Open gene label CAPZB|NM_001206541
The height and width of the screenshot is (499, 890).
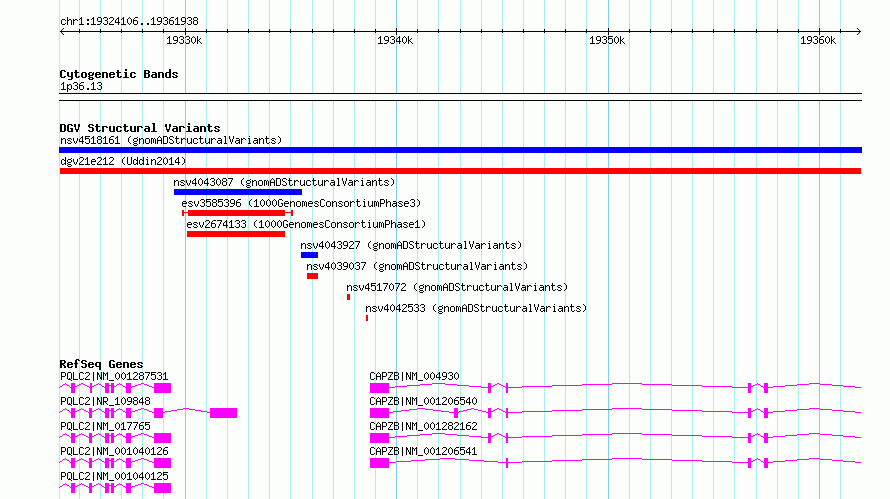tap(423, 451)
